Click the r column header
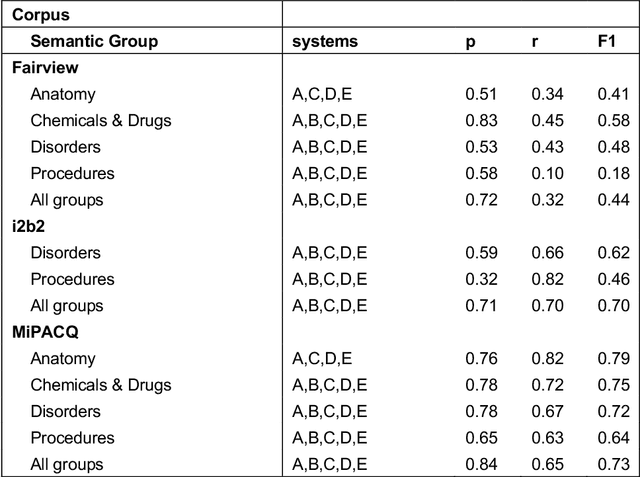This screenshot has width=640, height=477. tap(535, 42)
